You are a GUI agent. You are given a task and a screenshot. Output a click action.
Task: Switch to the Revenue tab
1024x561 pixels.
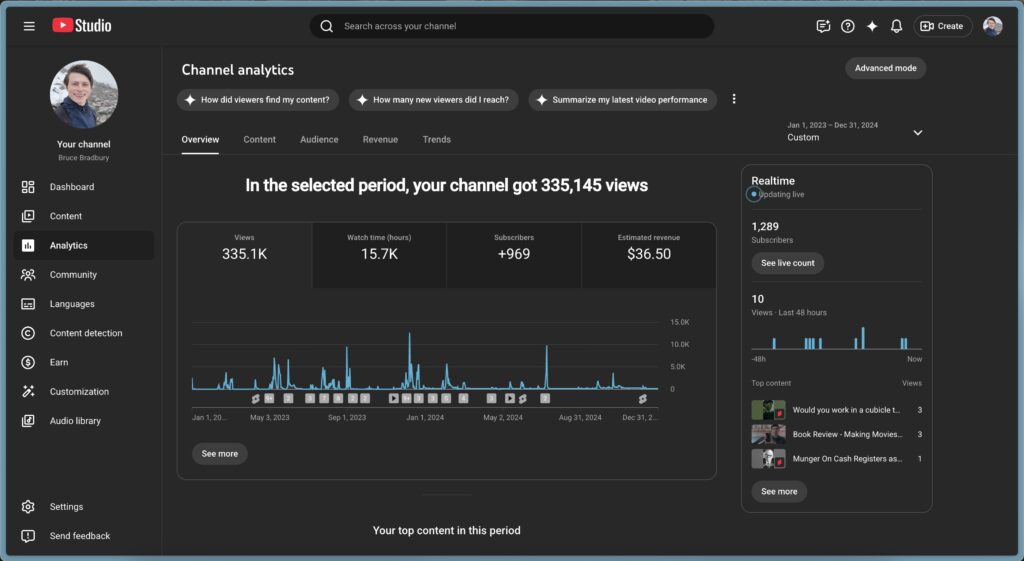pos(380,140)
